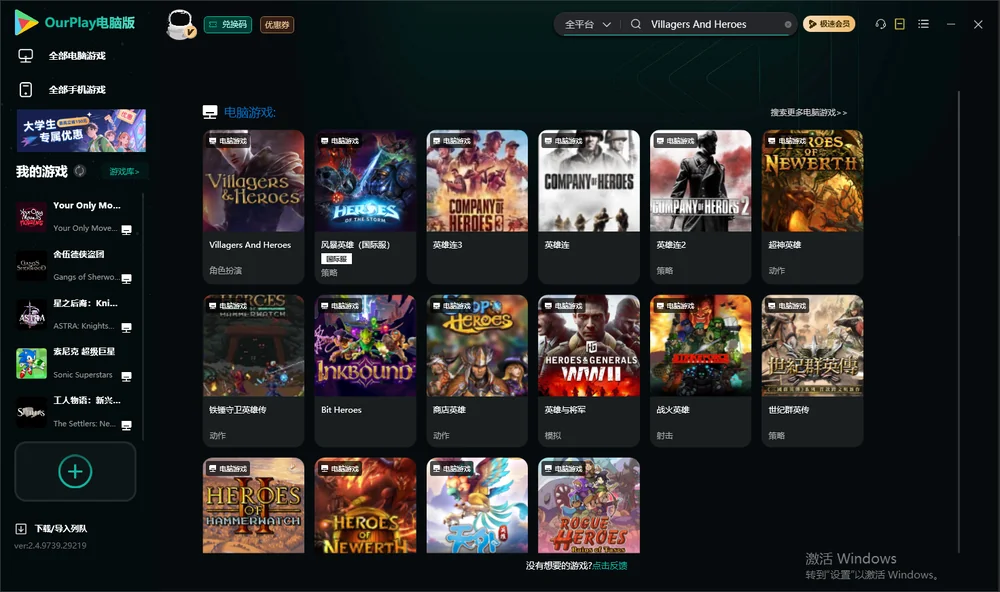Screen dimensions: 1000x592
Task: Open the 游戏库> link
Action: [124, 172]
